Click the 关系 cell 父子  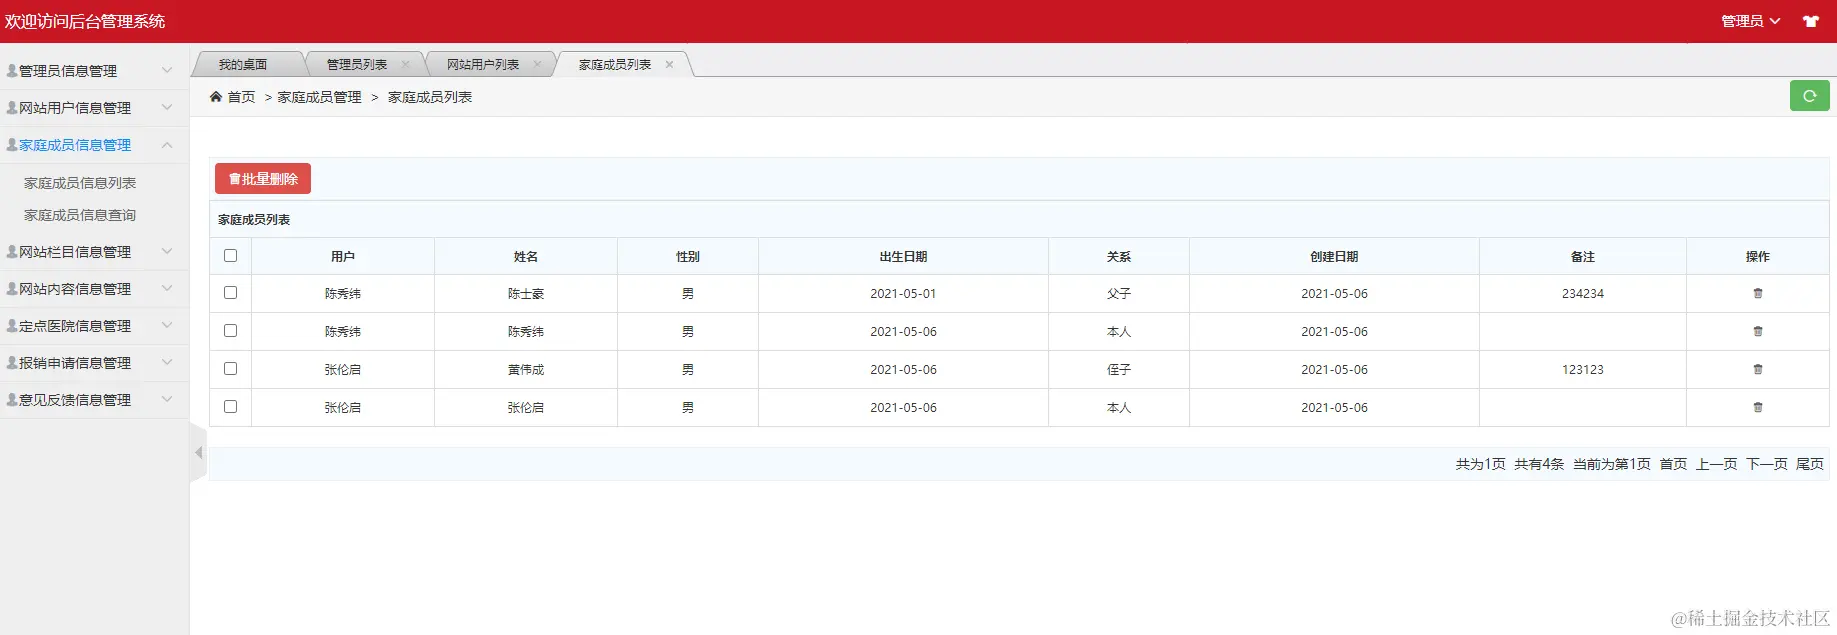tap(1119, 294)
